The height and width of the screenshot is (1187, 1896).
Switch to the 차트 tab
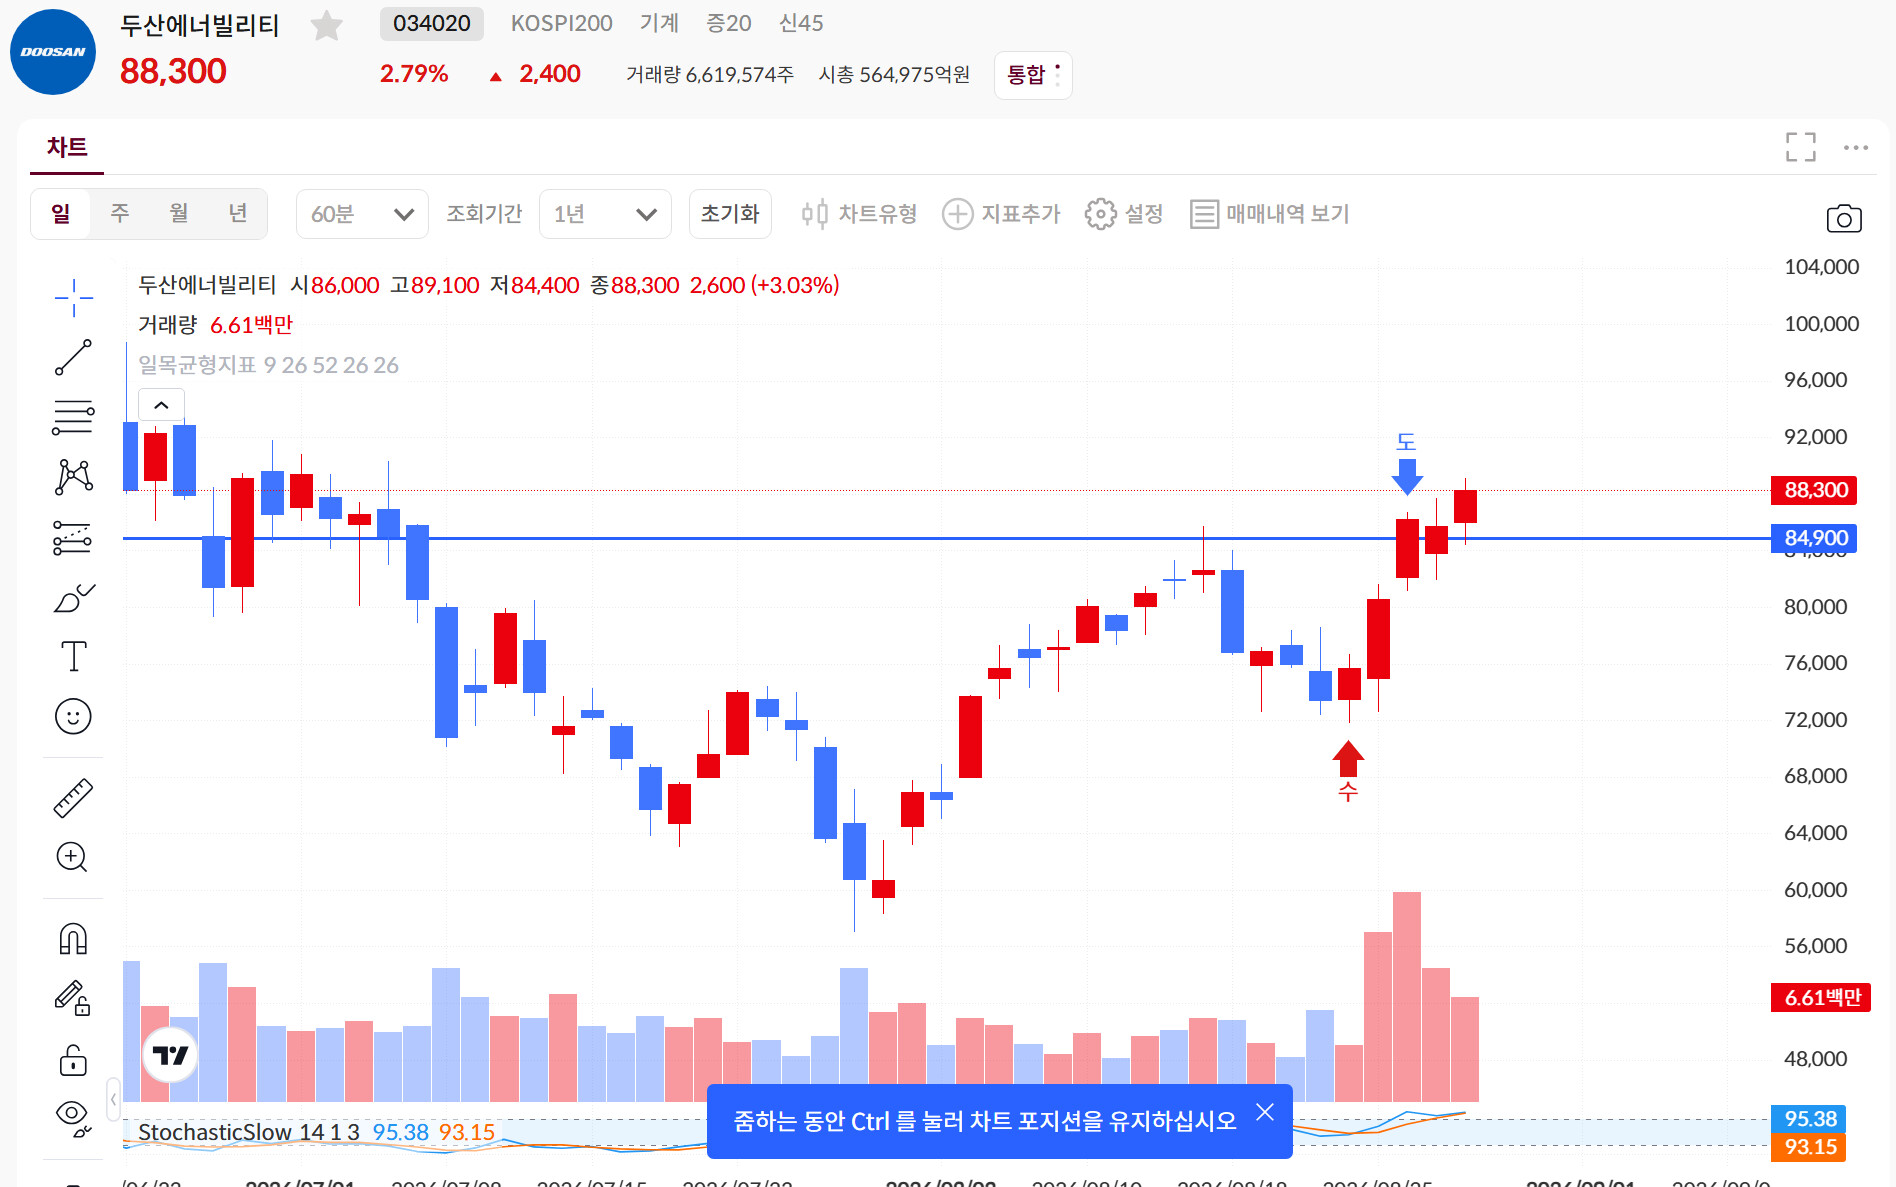tap(67, 148)
